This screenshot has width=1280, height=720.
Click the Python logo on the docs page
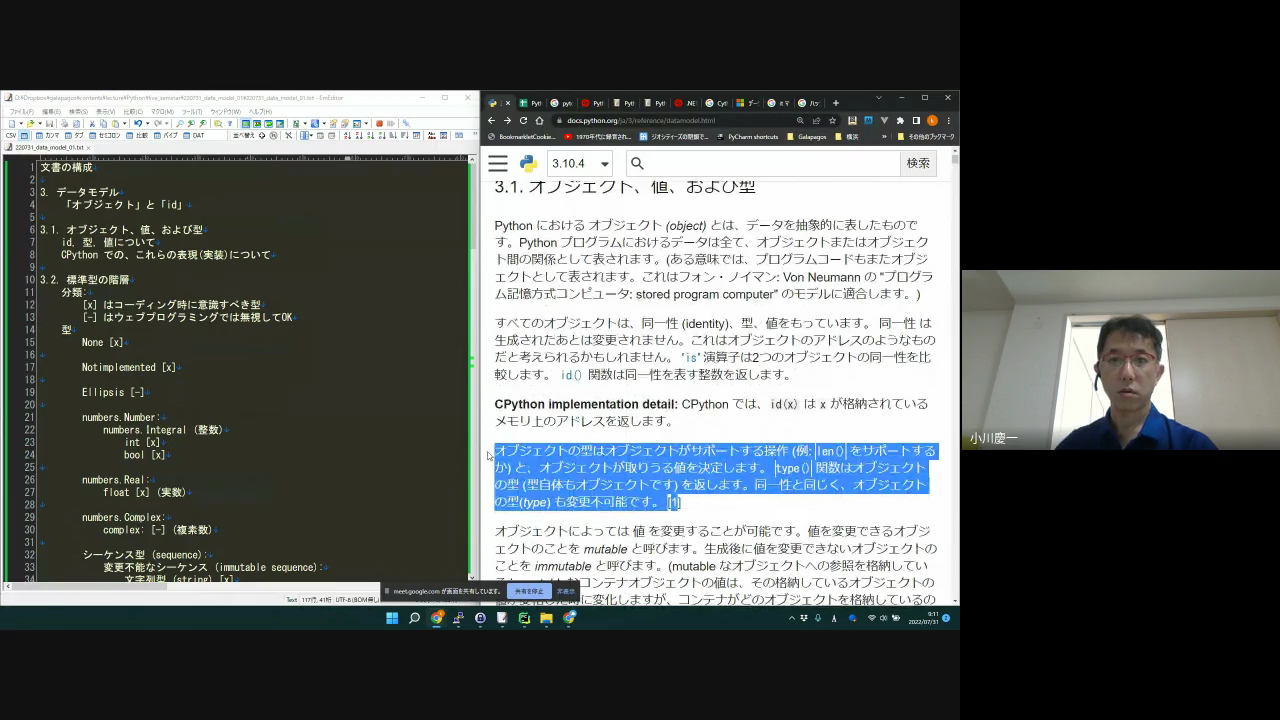(529, 163)
